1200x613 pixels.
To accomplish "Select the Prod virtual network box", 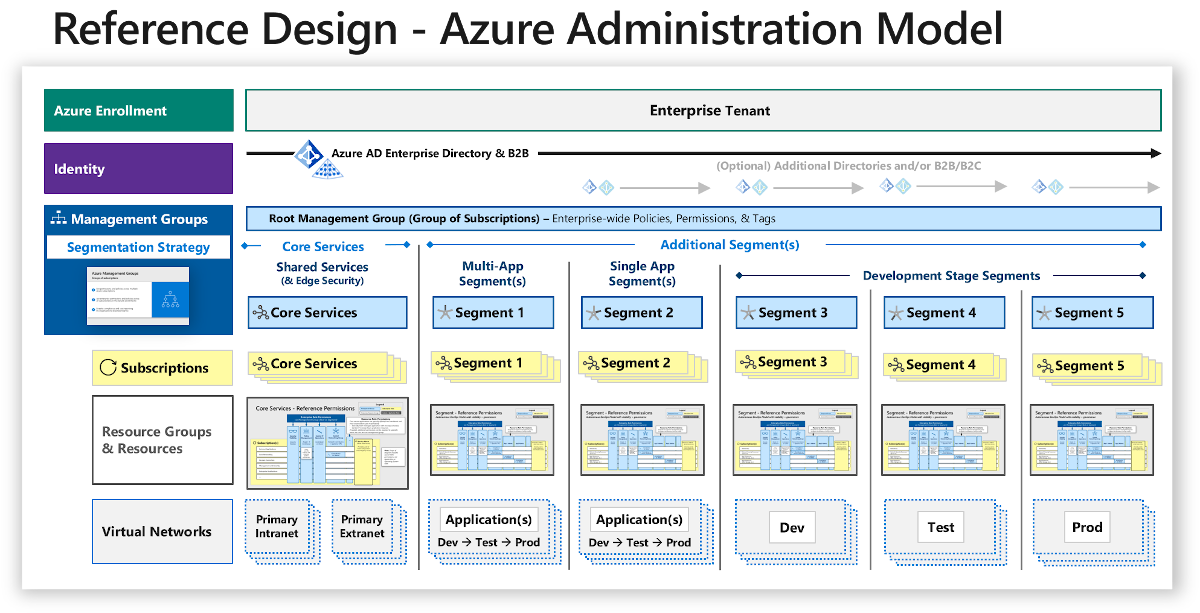I will pos(1087,527).
